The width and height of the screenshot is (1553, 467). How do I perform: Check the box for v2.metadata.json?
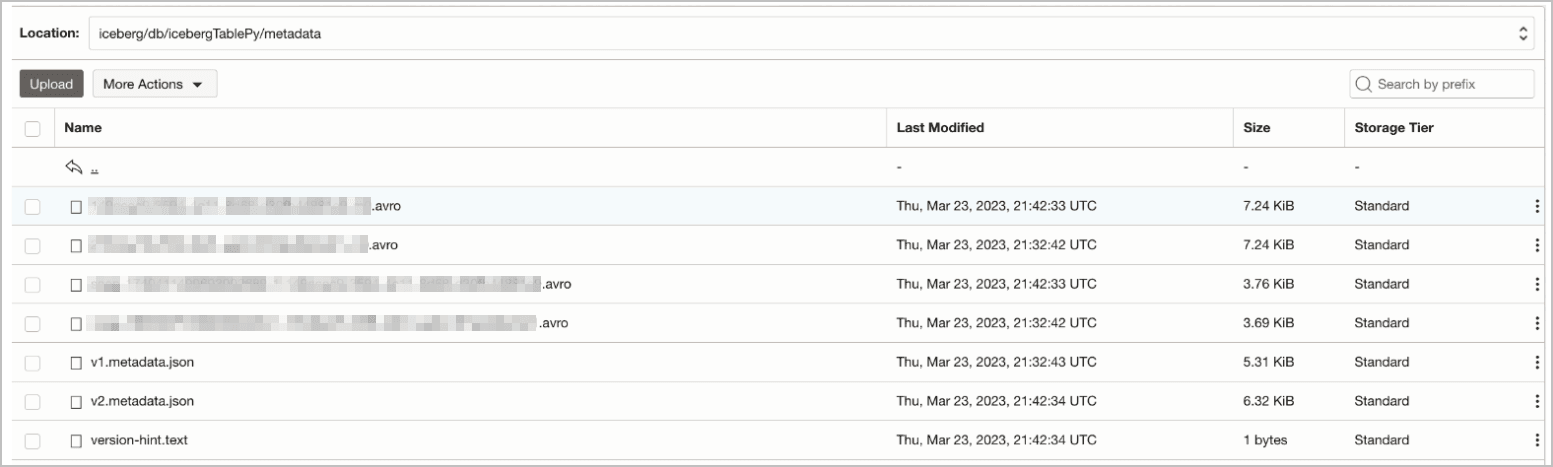pyautogui.click(x=32, y=401)
